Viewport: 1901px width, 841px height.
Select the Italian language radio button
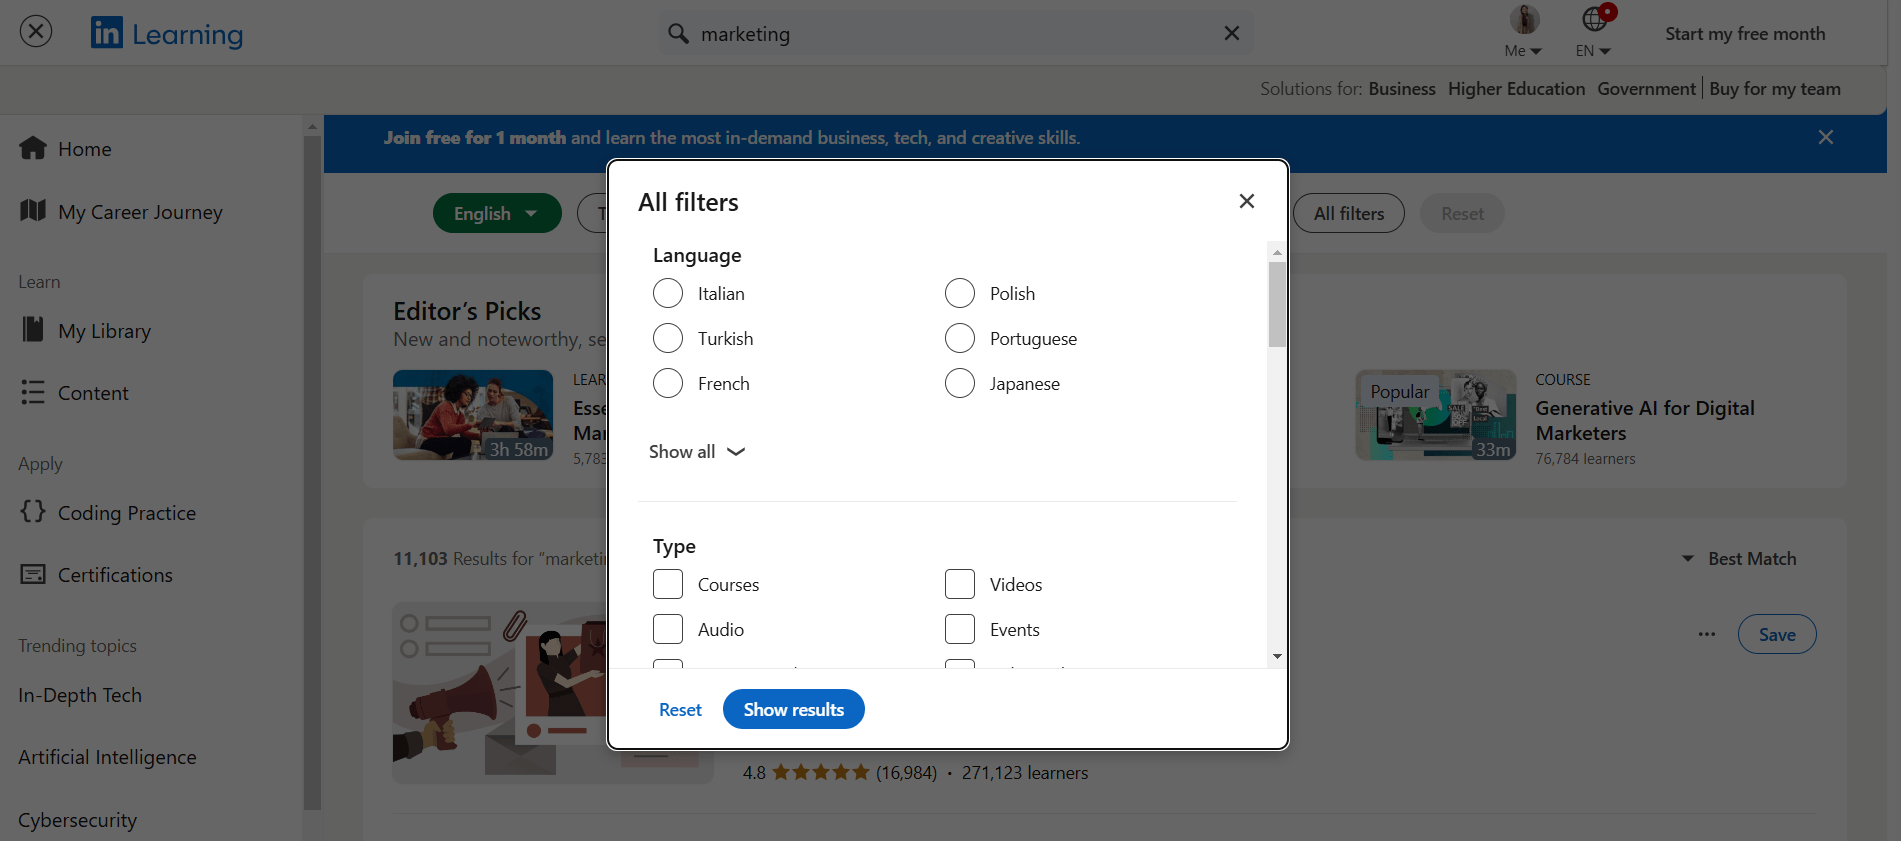[668, 293]
